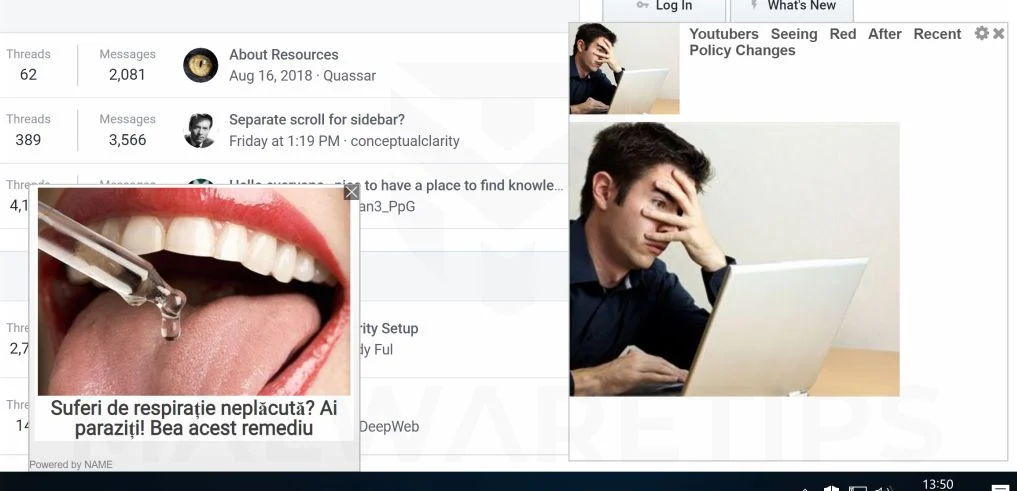Click the 13:50 taskbar clock
Image resolution: width=1017 pixels, height=491 pixels.
click(937, 484)
